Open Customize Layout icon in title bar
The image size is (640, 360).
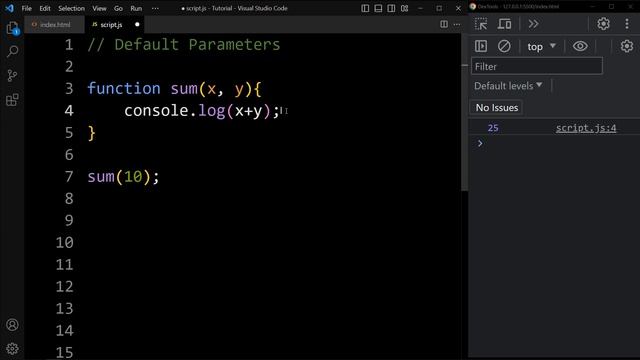point(404,8)
